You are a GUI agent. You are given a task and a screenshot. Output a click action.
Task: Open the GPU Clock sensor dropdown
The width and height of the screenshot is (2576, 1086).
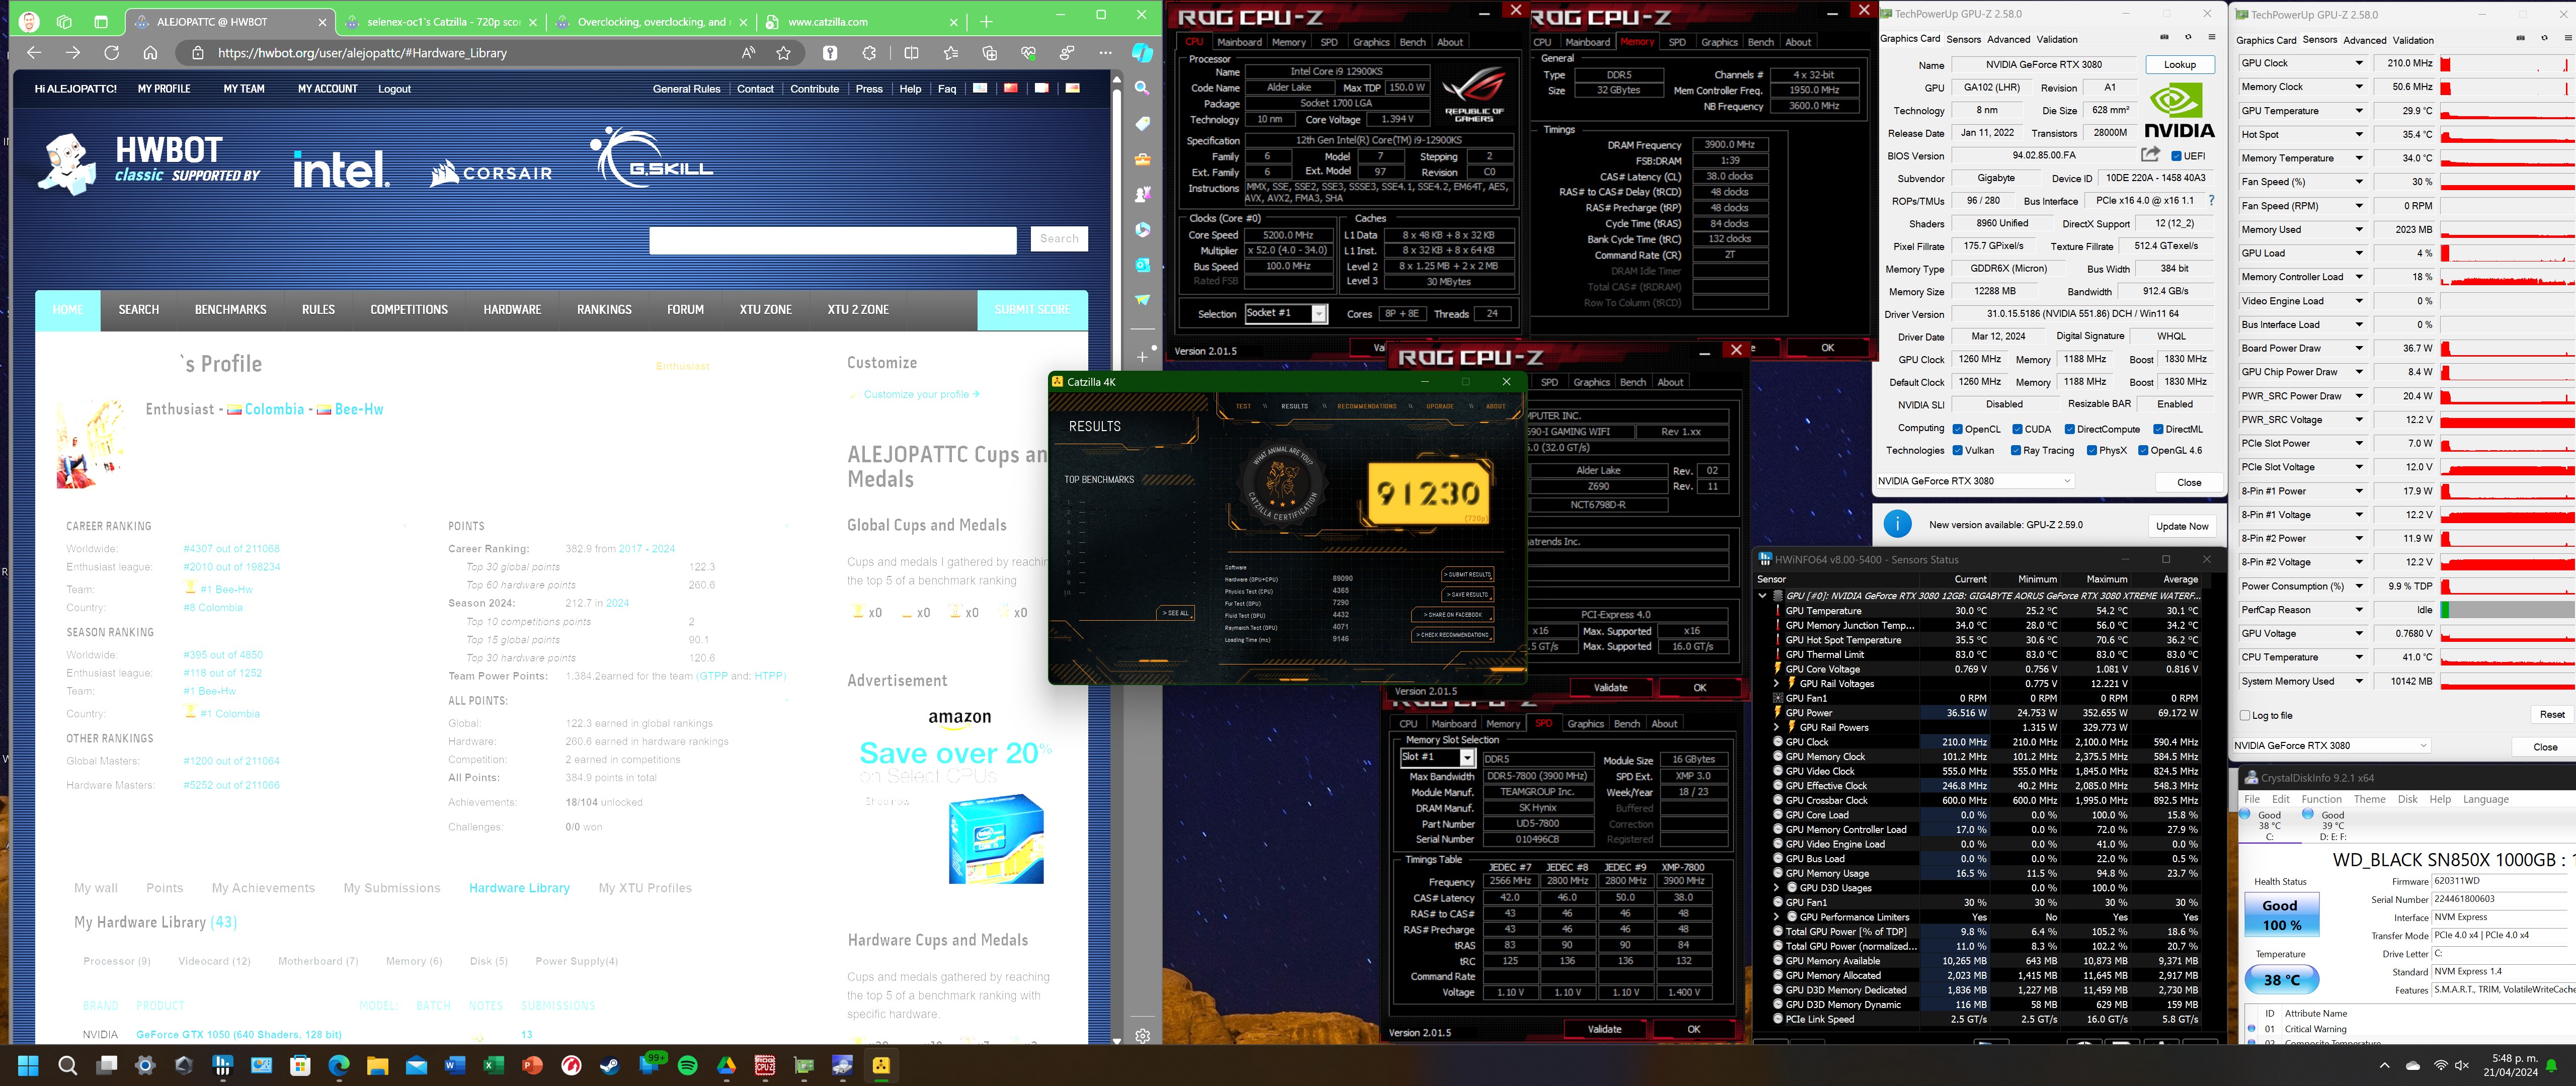pyautogui.click(x=2359, y=63)
